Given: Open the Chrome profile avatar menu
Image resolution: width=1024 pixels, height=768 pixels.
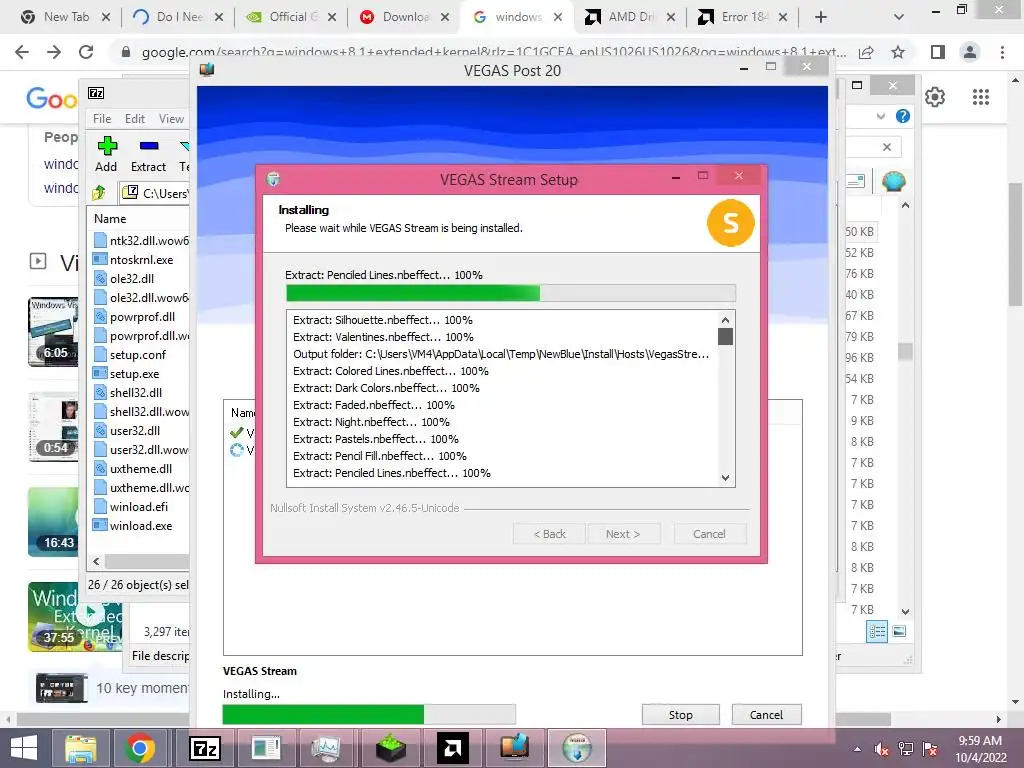Looking at the screenshot, I should (970, 52).
